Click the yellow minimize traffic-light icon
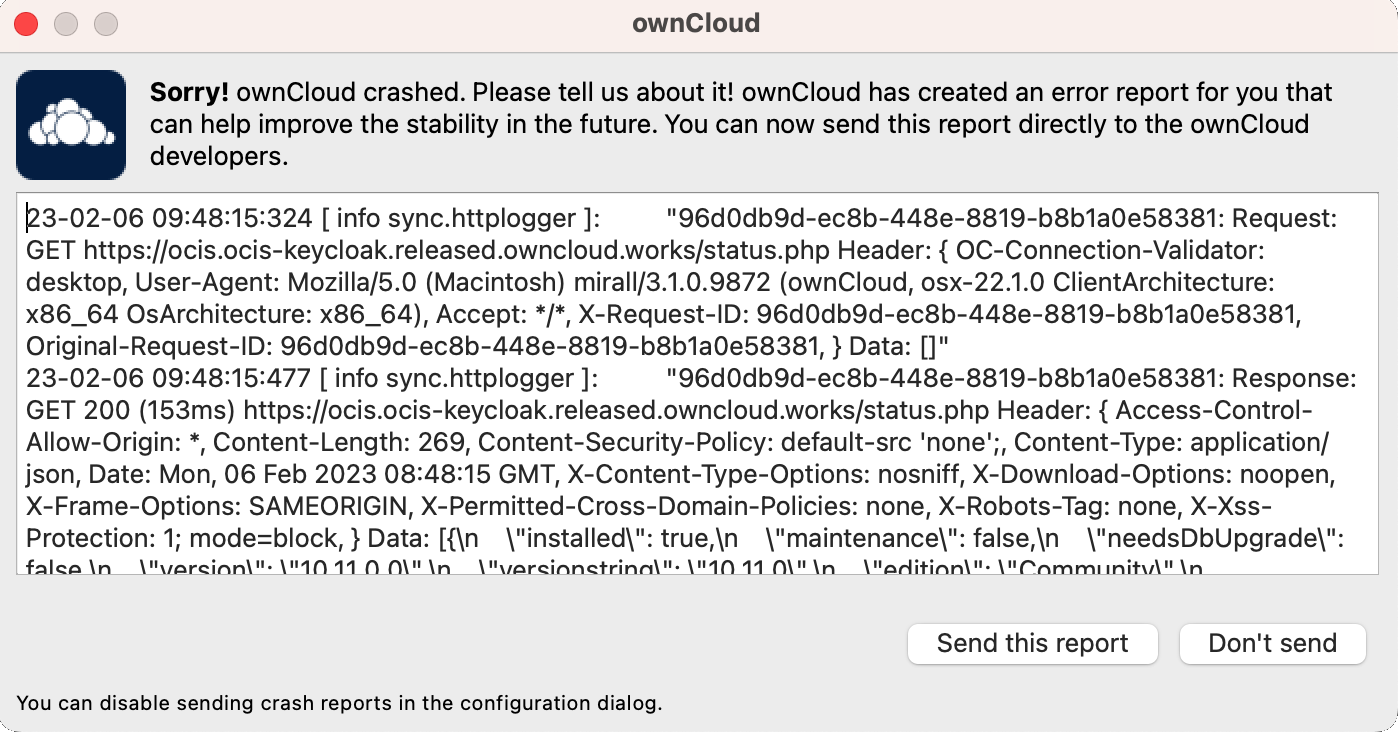 click(65, 22)
